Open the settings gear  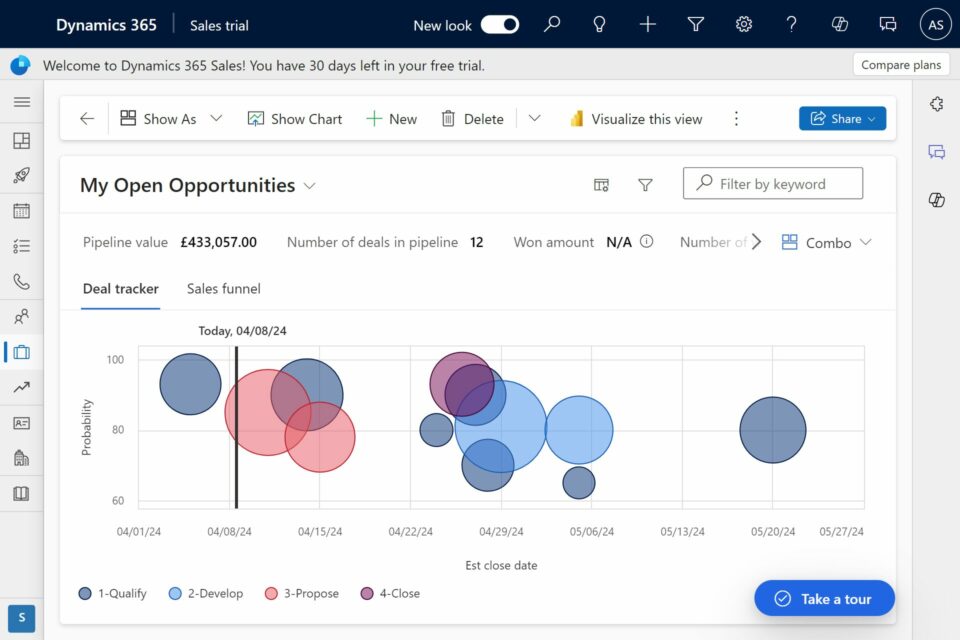pyautogui.click(x=744, y=25)
